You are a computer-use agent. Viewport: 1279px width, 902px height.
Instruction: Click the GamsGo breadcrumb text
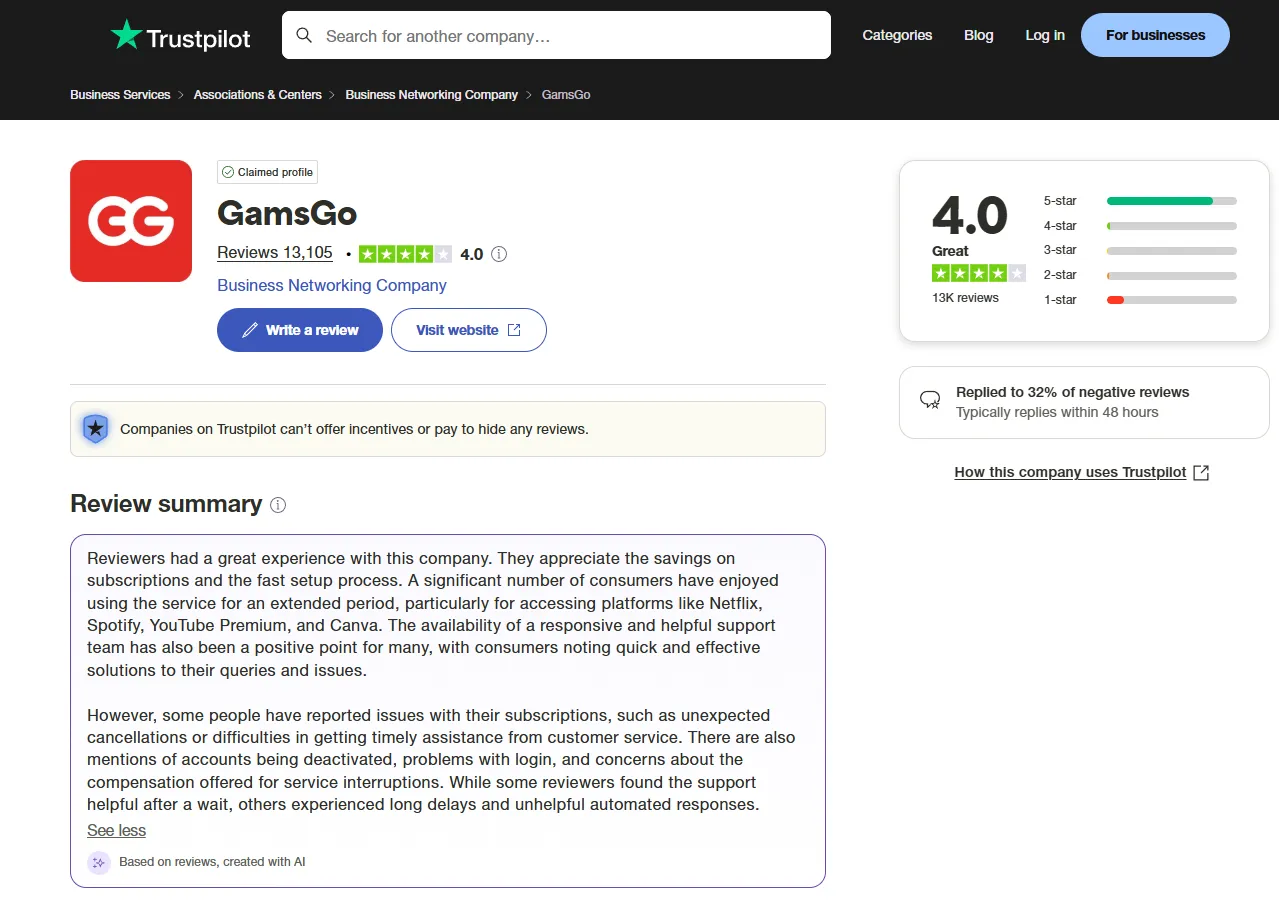566,95
